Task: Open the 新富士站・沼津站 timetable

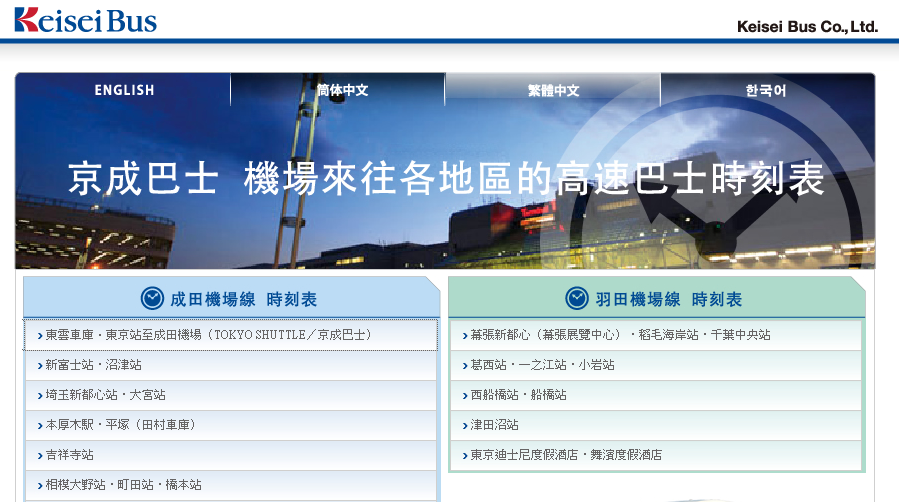Action: (x=230, y=365)
